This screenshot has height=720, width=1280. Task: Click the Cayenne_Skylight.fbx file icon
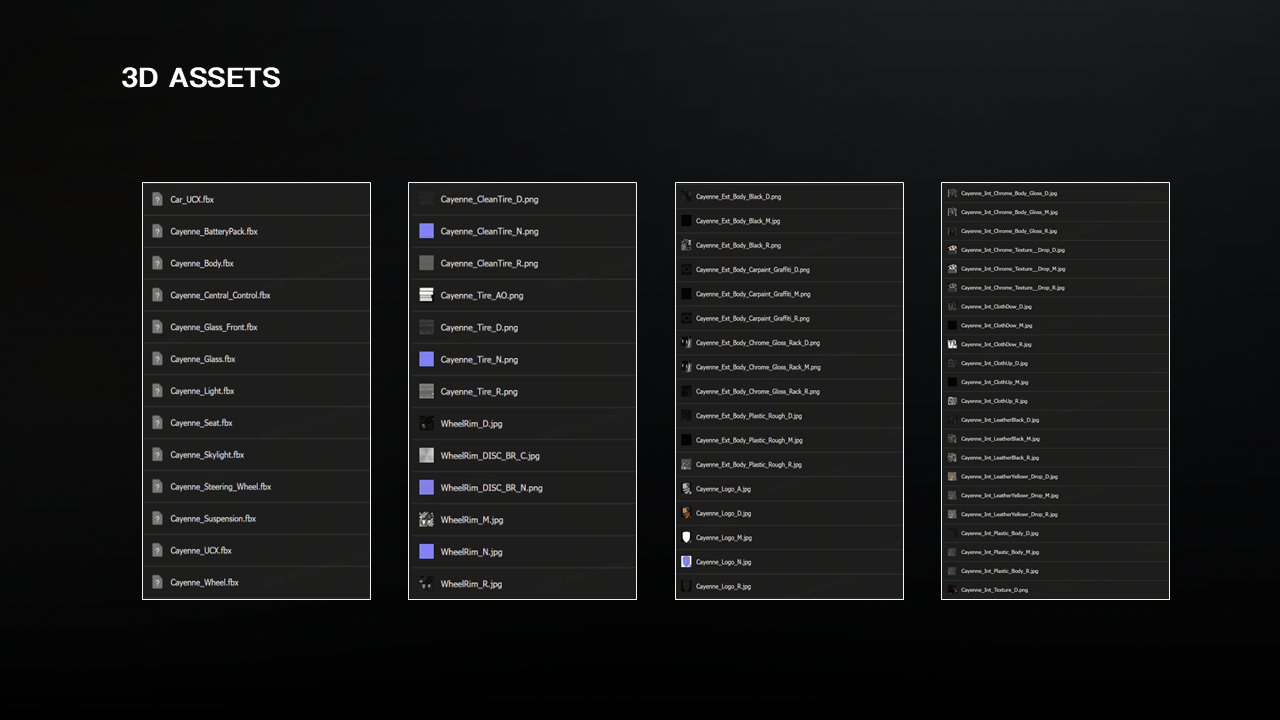(x=157, y=455)
